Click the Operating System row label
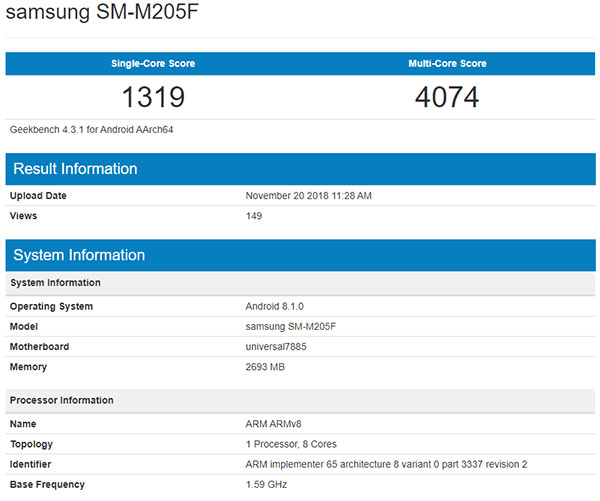Viewport: 600px width, 501px height. (x=51, y=306)
